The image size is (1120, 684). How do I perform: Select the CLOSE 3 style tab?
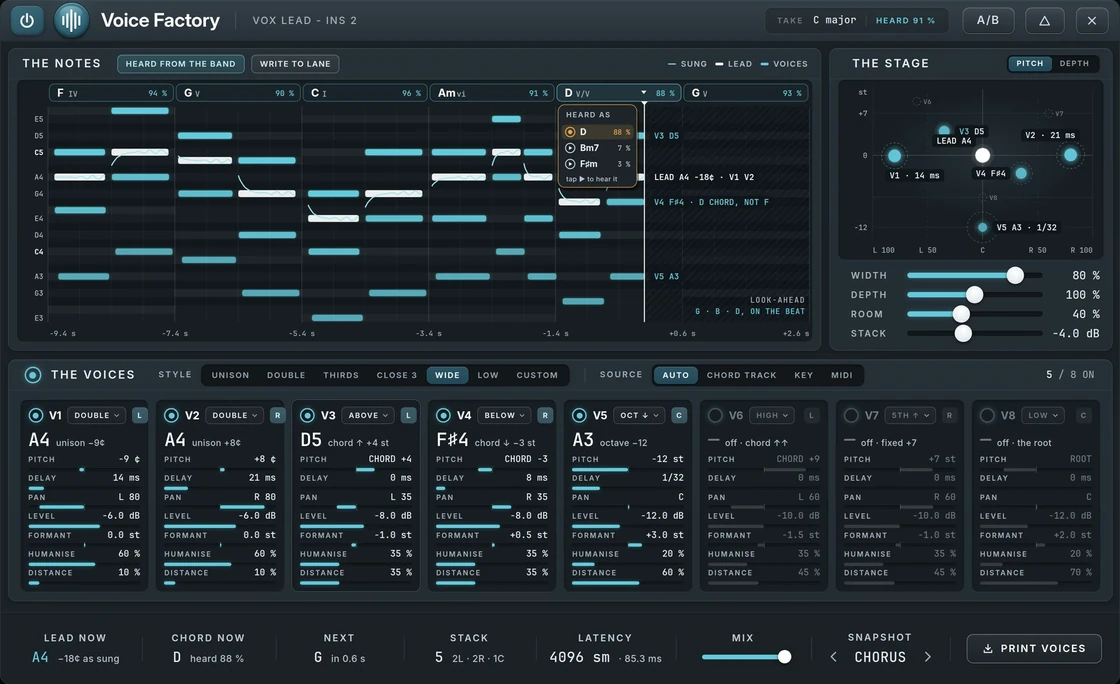click(396, 375)
